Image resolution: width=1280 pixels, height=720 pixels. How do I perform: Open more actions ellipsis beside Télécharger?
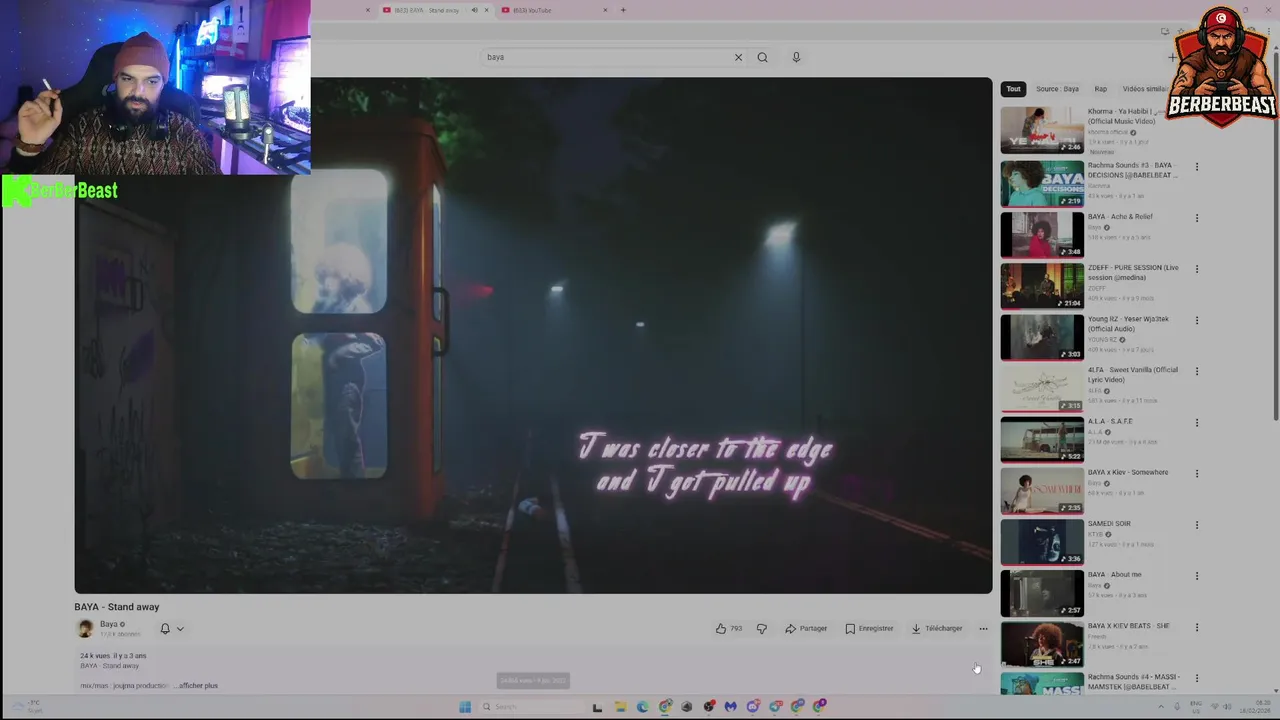pyautogui.click(x=983, y=629)
